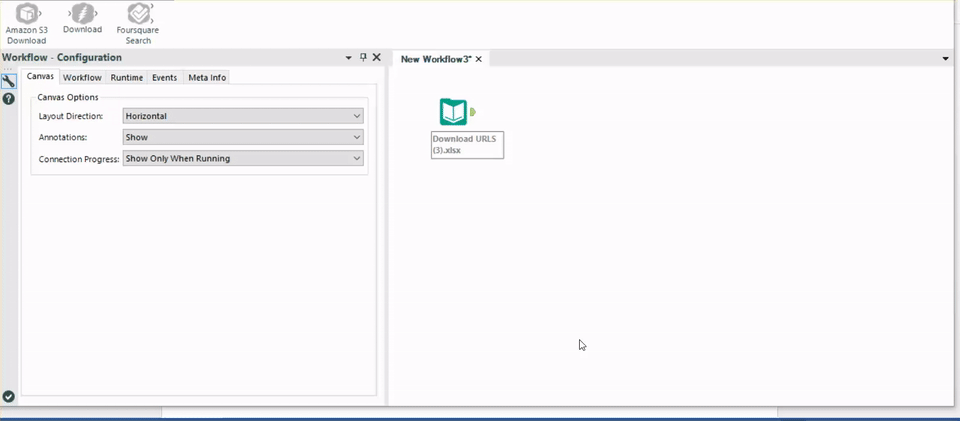960x421 pixels.
Task: Switch to the Canvas tab
Action: pos(41,77)
